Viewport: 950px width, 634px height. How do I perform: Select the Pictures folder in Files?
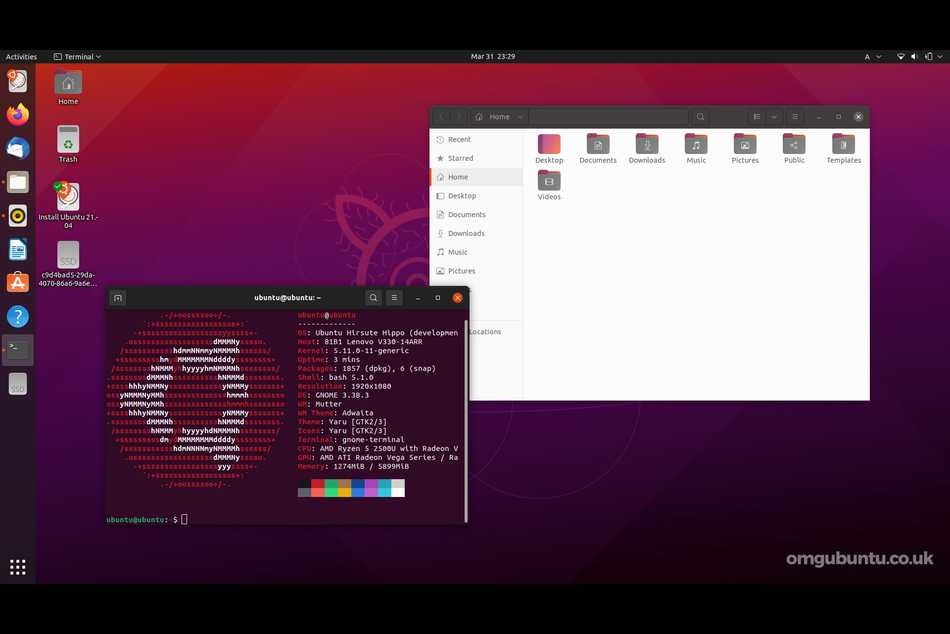(745, 148)
